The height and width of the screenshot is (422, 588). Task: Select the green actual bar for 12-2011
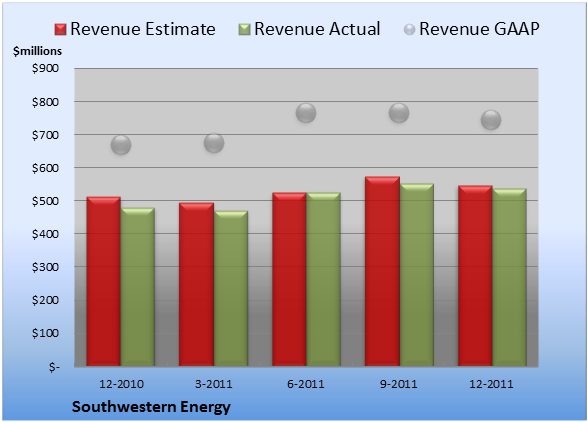tap(509, 277)
